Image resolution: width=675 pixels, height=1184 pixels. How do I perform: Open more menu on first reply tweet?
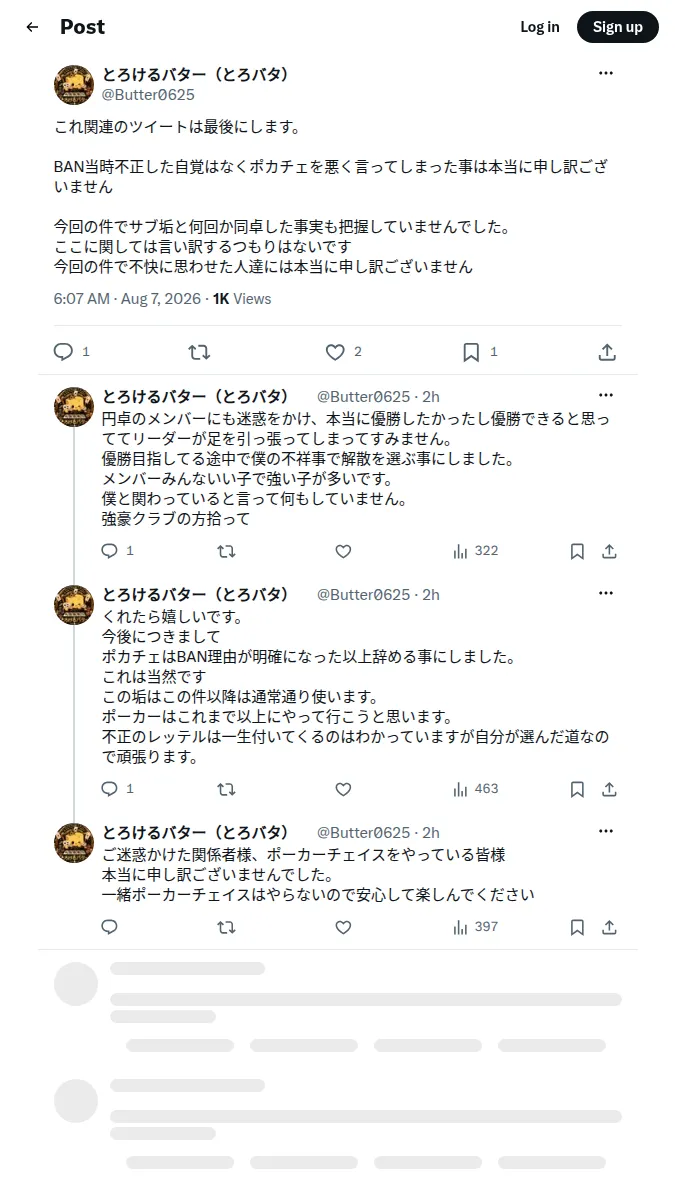606,396
